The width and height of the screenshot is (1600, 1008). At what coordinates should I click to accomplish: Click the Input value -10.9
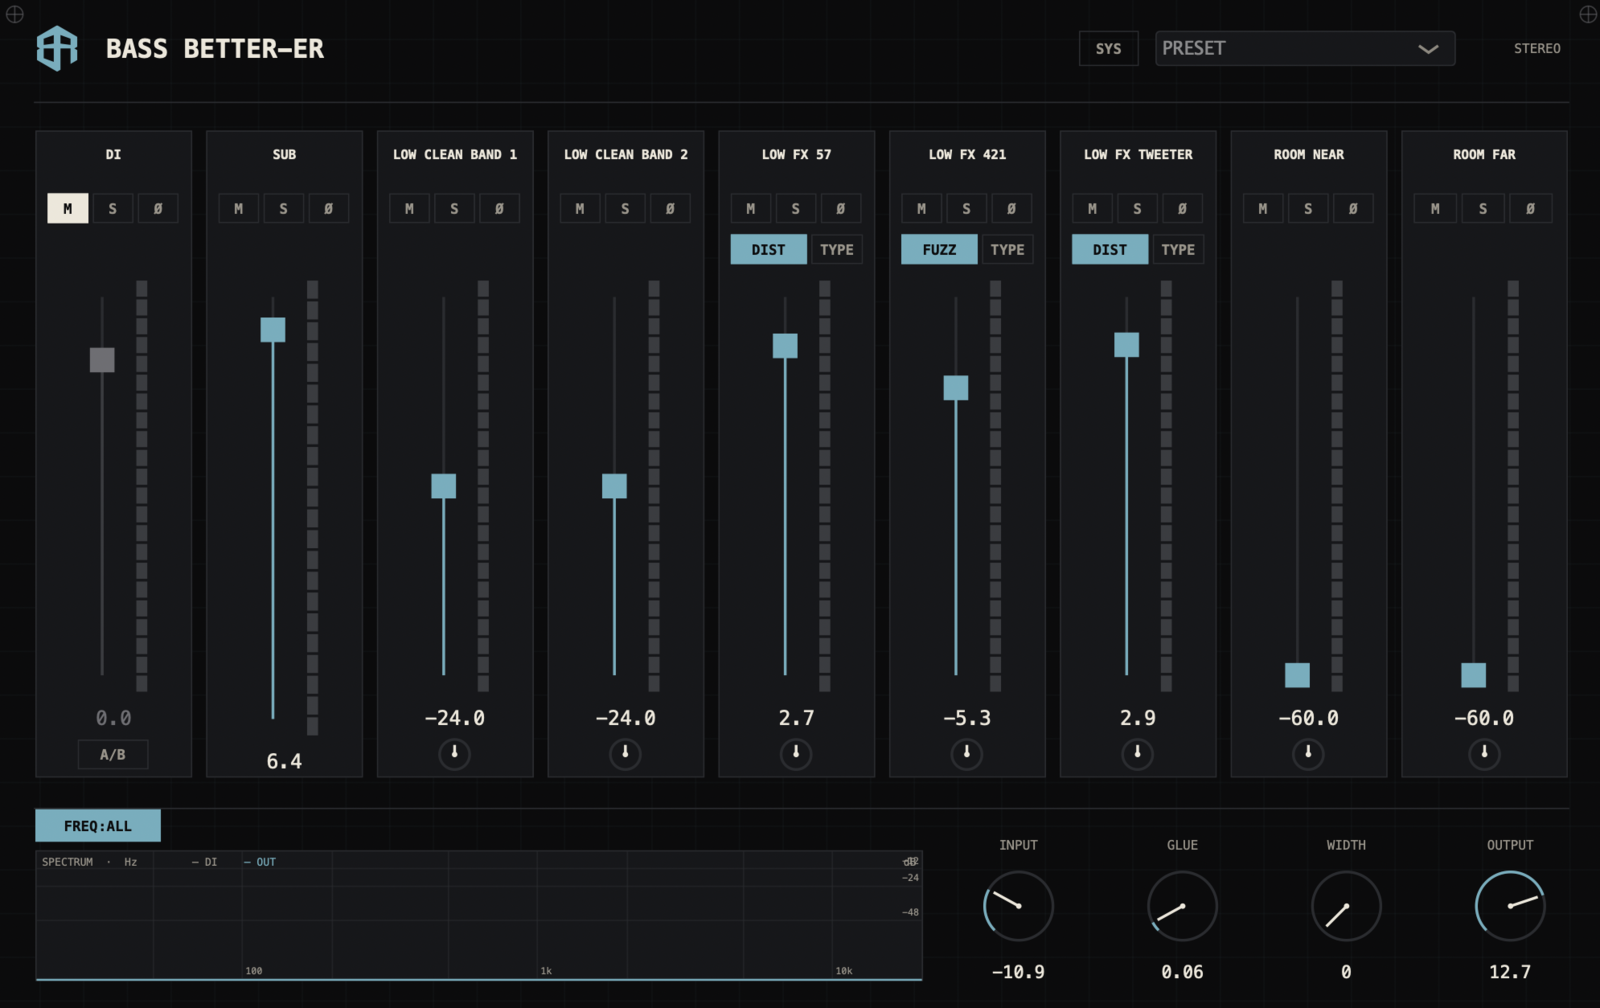(x=1018, y=972)
